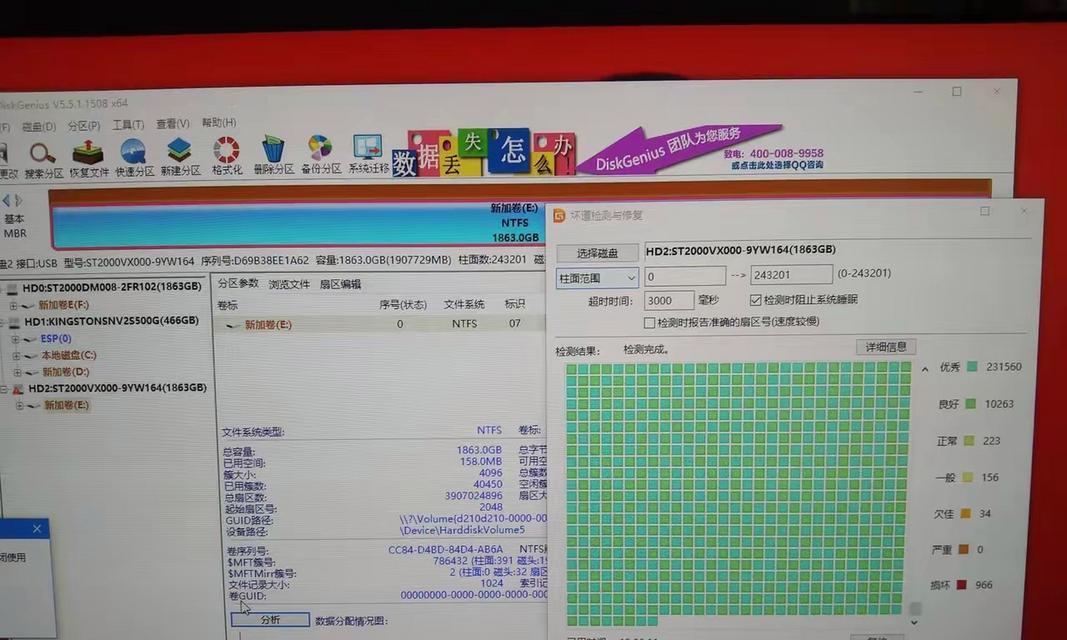Open the 分区(P) menu
The height and width of the screenshot is (640, 1067).
[x=84, y=126]
